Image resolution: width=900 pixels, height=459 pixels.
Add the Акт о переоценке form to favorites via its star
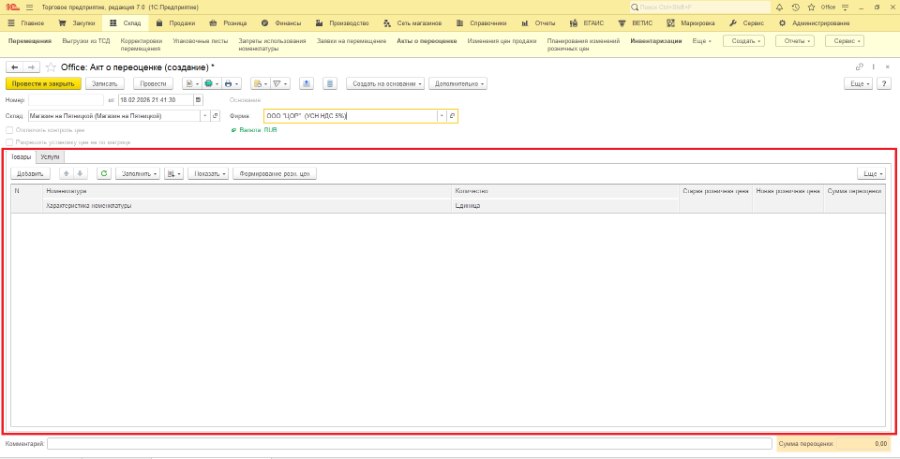pos(51,67)
